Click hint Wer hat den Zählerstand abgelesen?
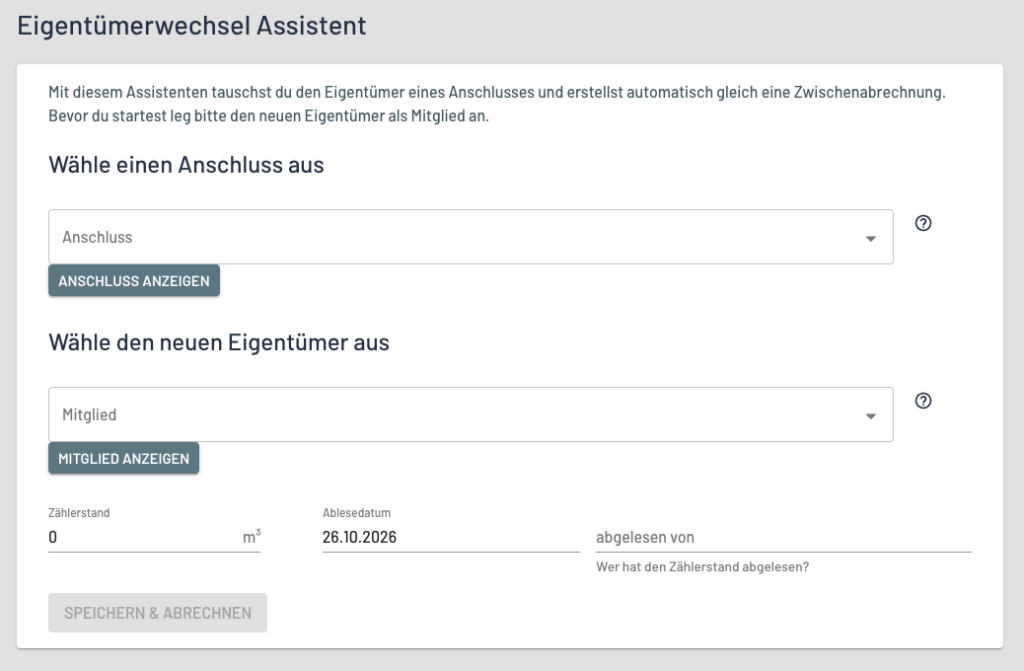The height and width of the screenshot is (671, 1024). click(703, 567)
